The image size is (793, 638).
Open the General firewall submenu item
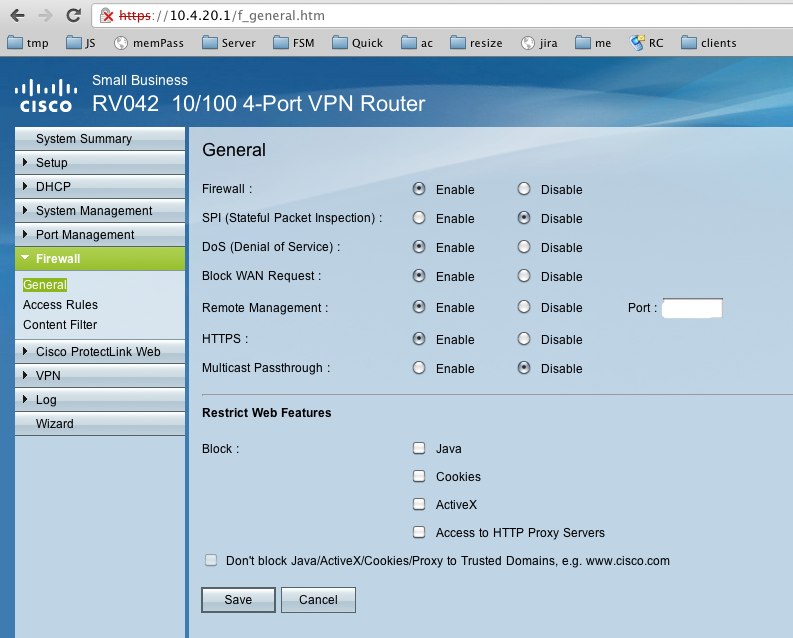pos(45,285)
